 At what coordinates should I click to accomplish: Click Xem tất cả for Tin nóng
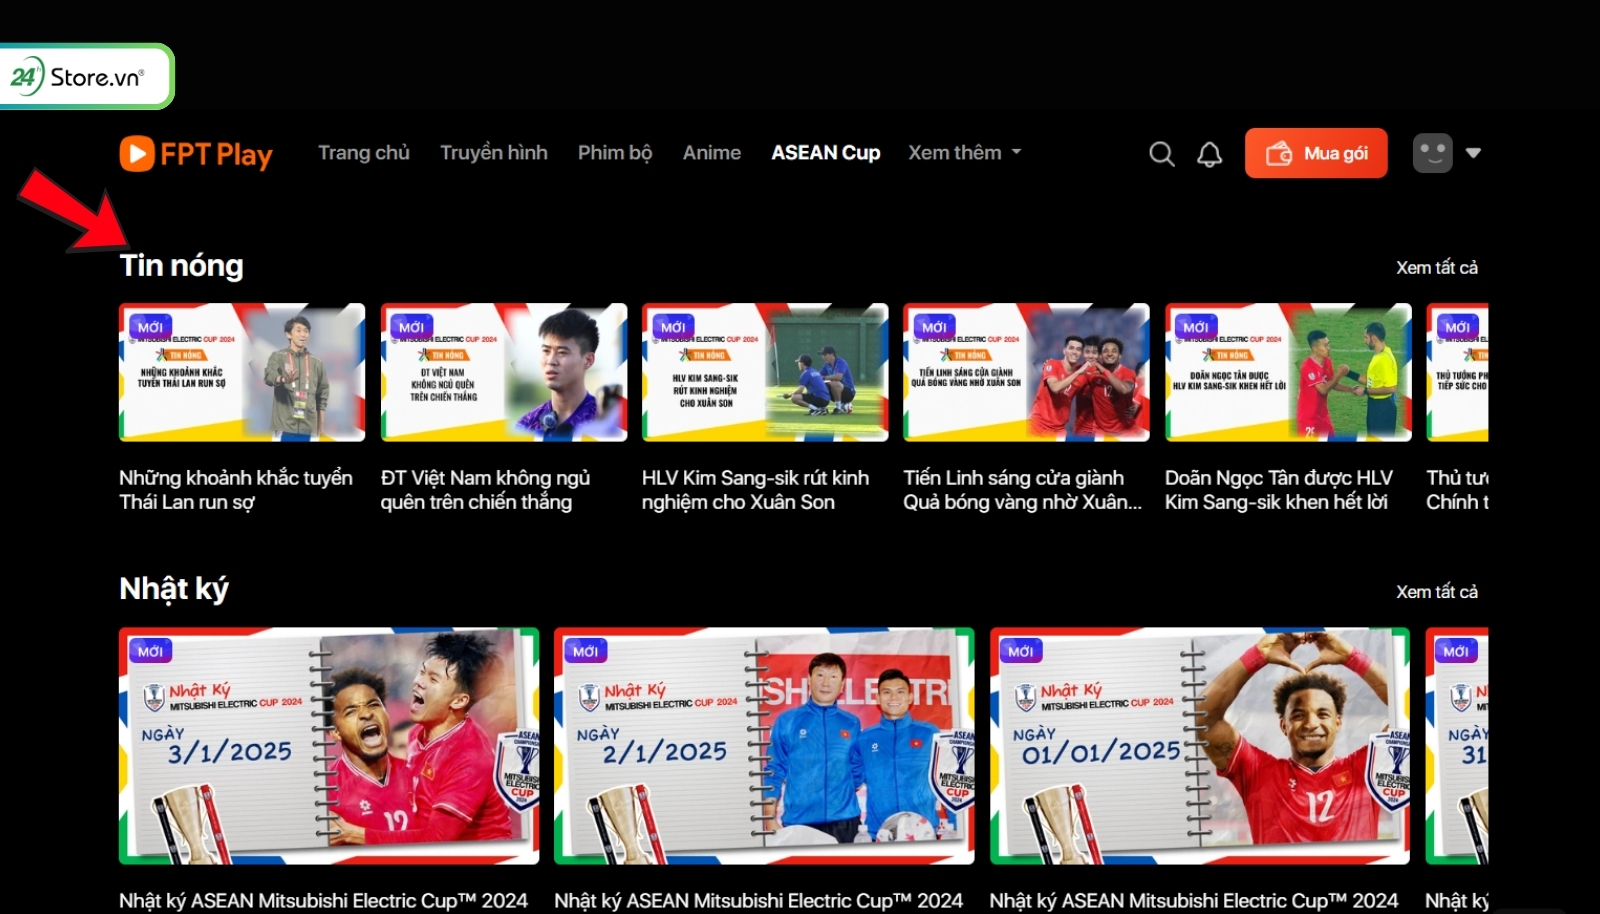[1437, 267]
